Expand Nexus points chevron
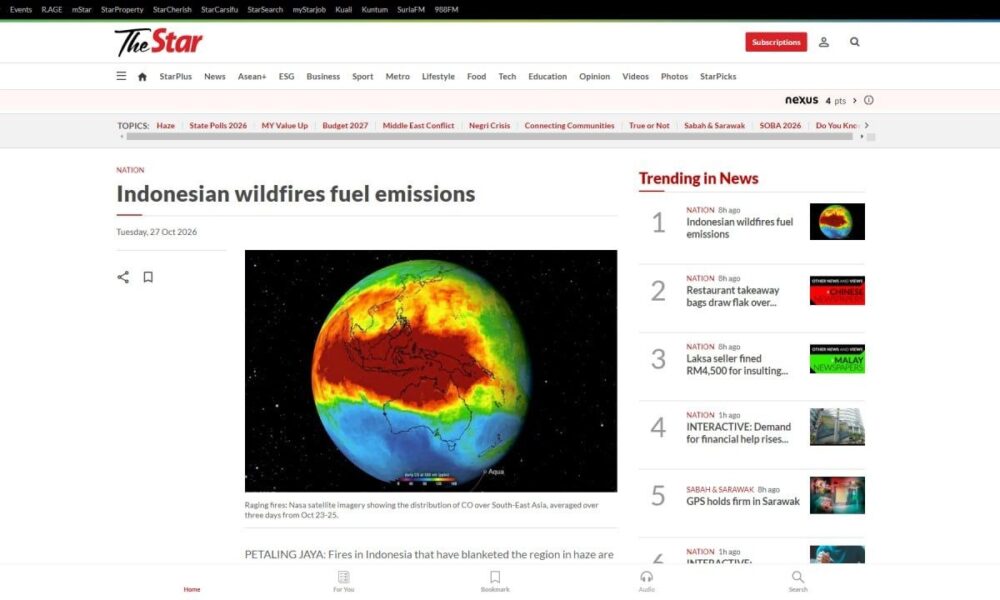 coord(855,100)
